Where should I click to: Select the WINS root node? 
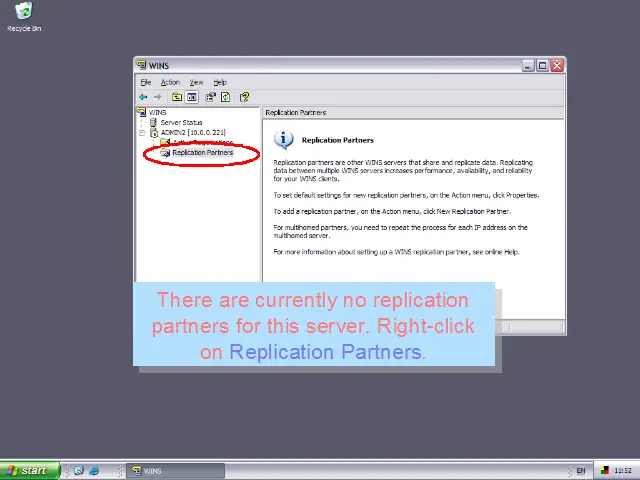coord(157,112)
